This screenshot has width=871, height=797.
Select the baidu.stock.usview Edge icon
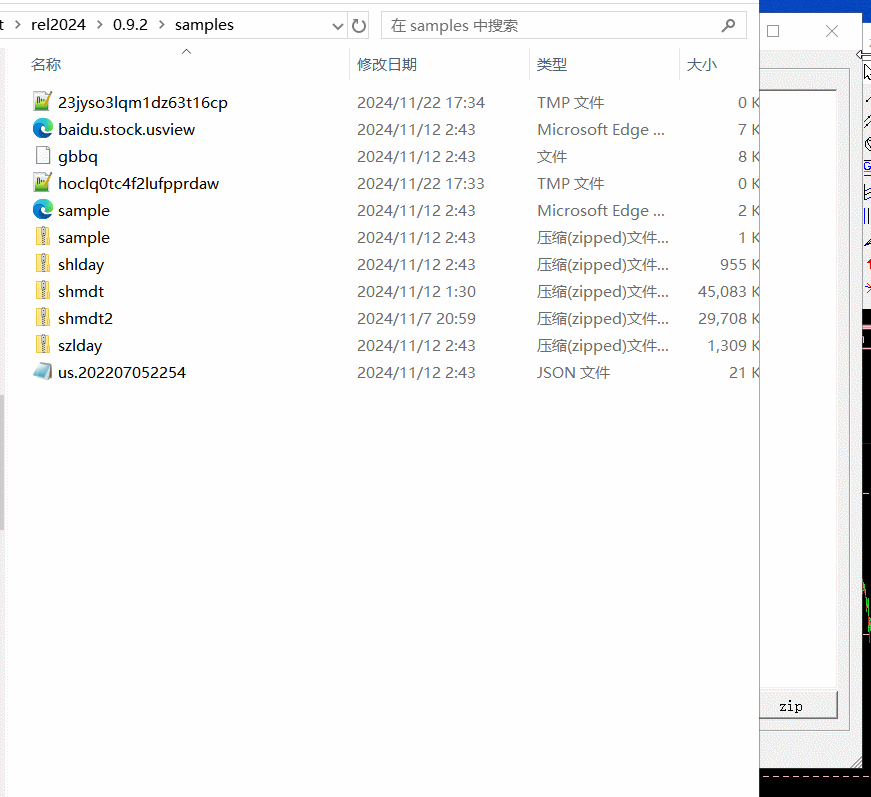pyautogui.click(x=42, y=129)
